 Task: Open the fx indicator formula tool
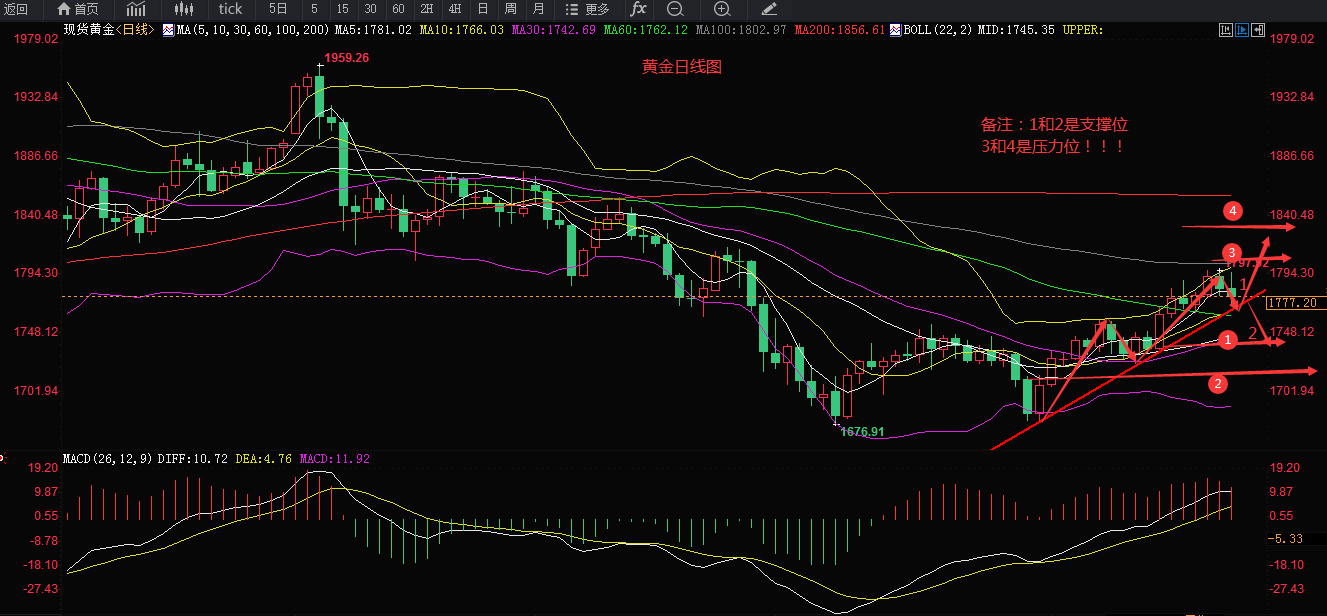click(x=638, y=9)
